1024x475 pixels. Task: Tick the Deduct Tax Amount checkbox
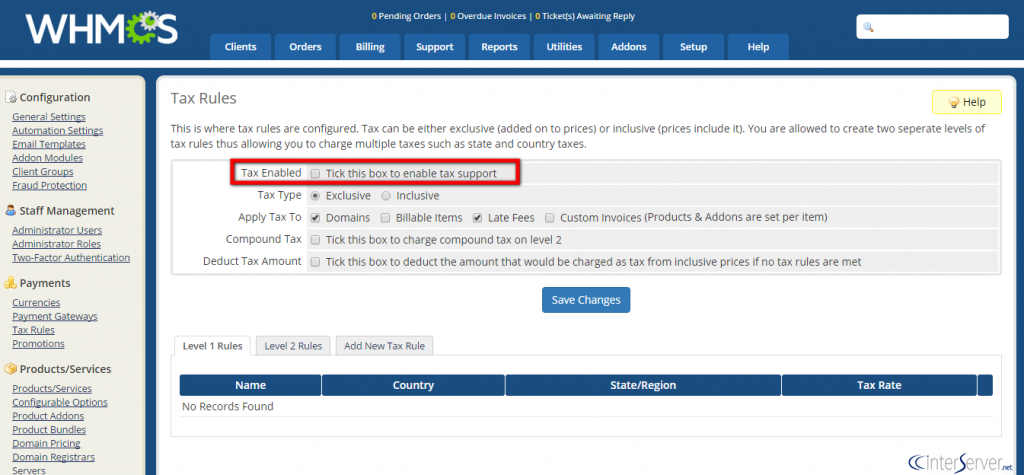(x=315, y=262)
